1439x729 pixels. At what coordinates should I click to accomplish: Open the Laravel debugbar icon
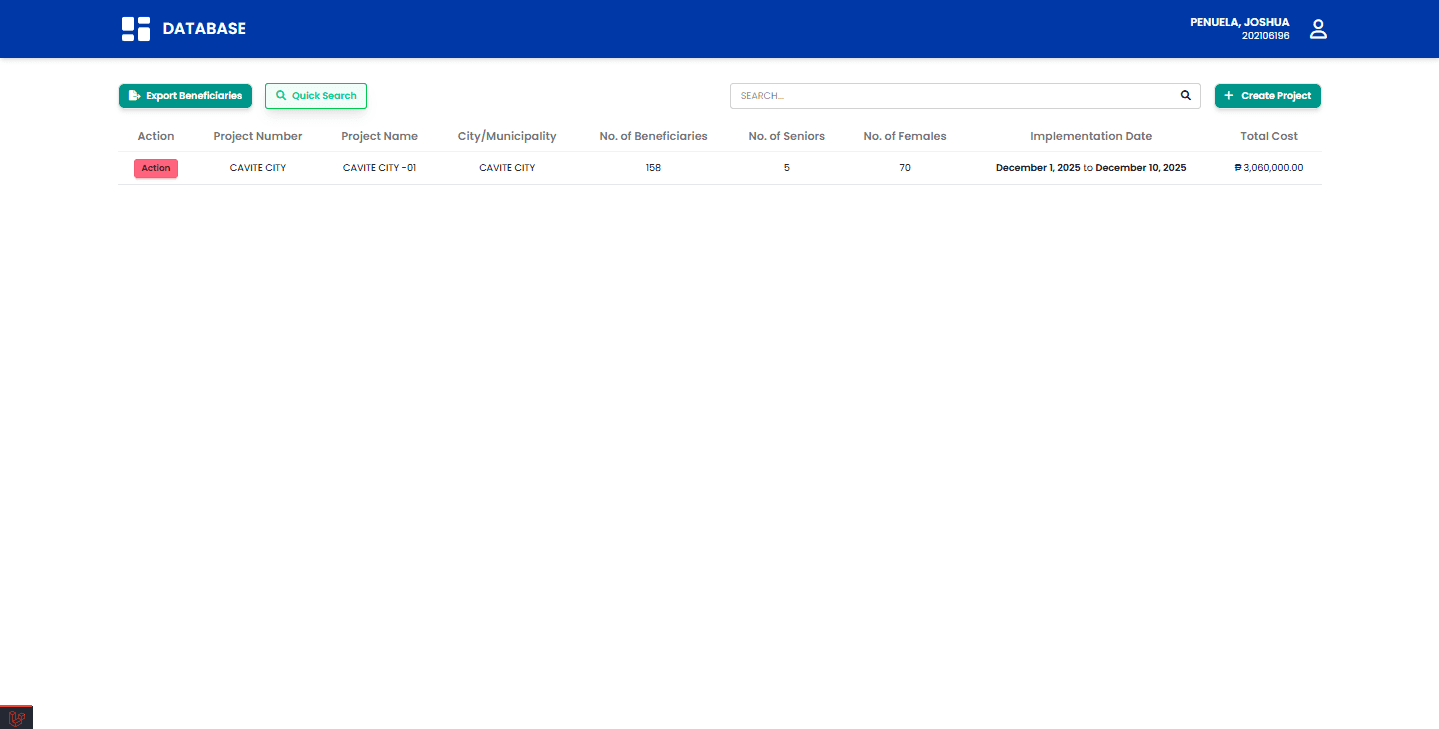pyautogui.click(x=16, y=718)
